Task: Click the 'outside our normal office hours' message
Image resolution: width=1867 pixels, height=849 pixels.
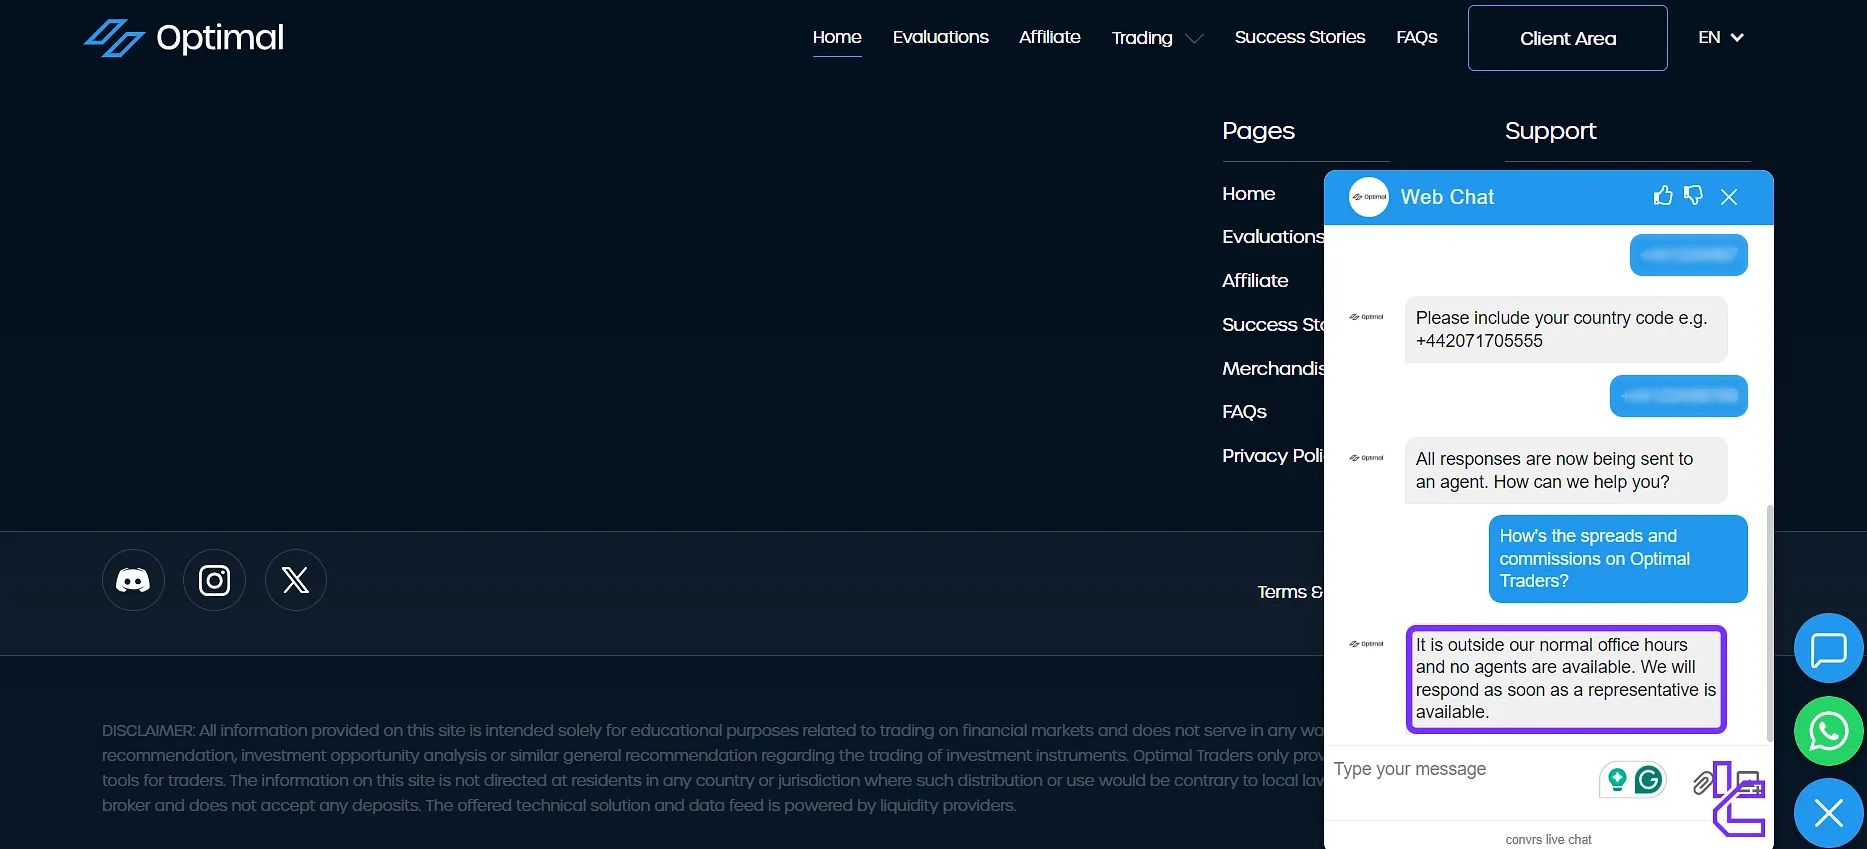Action: (x=1566, y=679)
